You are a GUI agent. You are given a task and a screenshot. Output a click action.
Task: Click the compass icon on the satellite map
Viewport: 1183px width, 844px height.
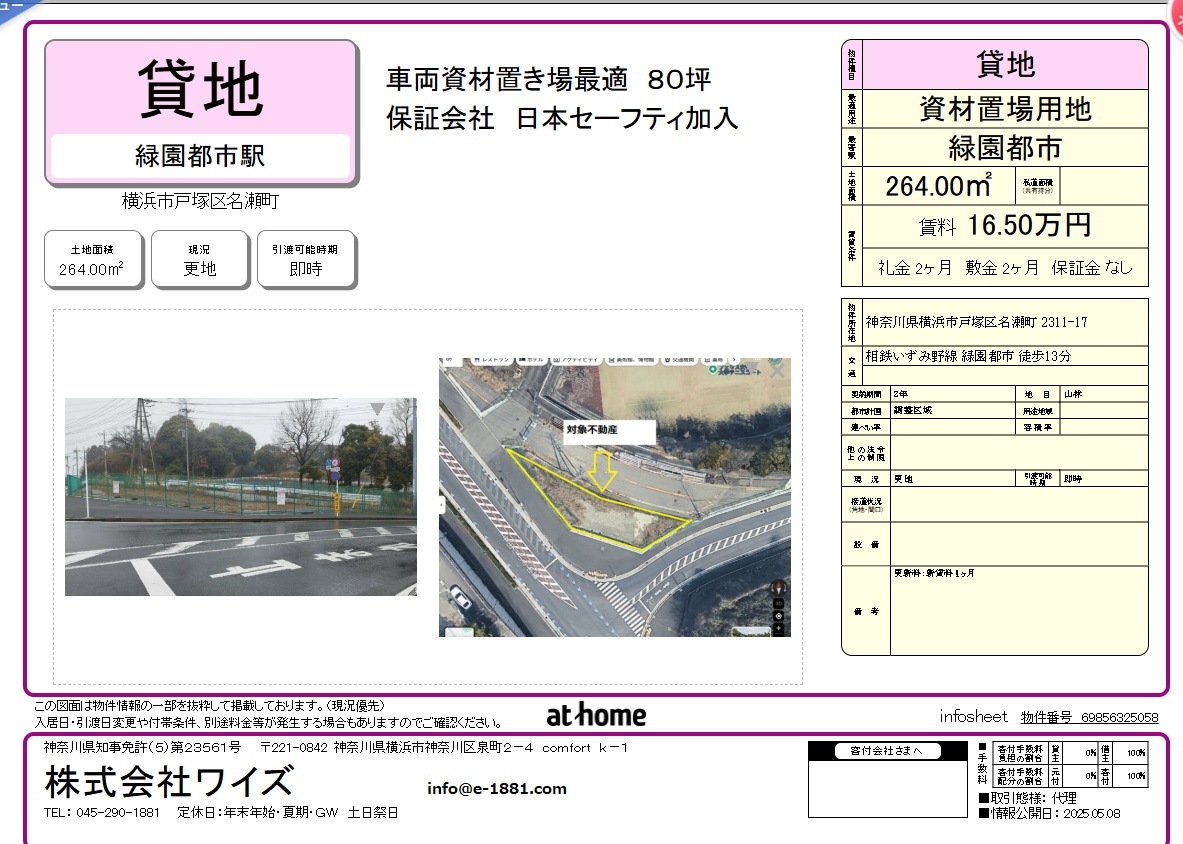click(778, 587)
